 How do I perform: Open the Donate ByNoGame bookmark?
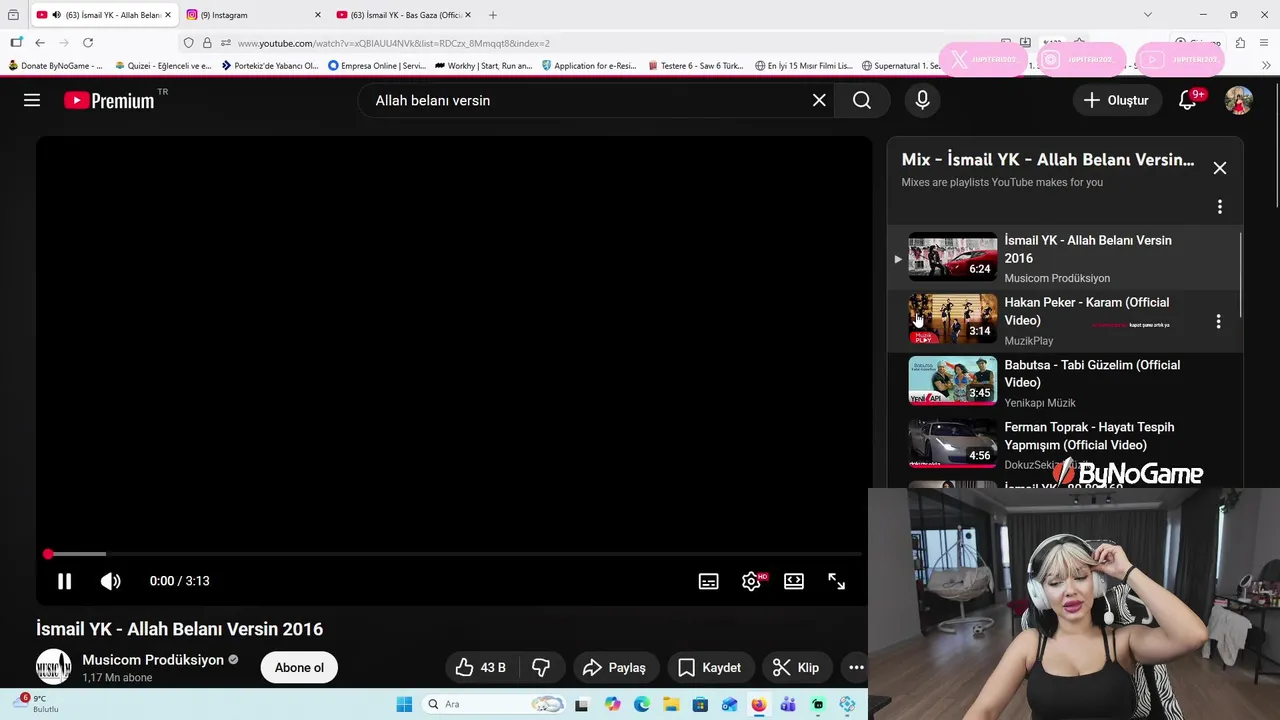click(55, 66)
